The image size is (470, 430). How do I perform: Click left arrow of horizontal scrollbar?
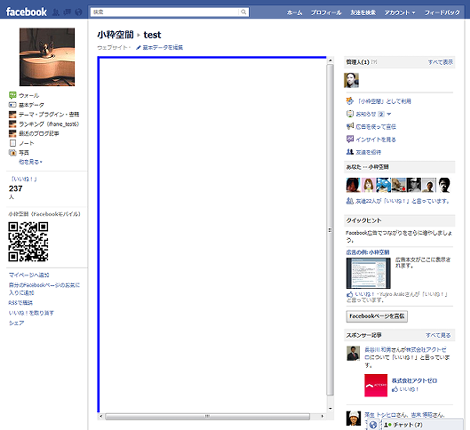click(x=101, y=416)
